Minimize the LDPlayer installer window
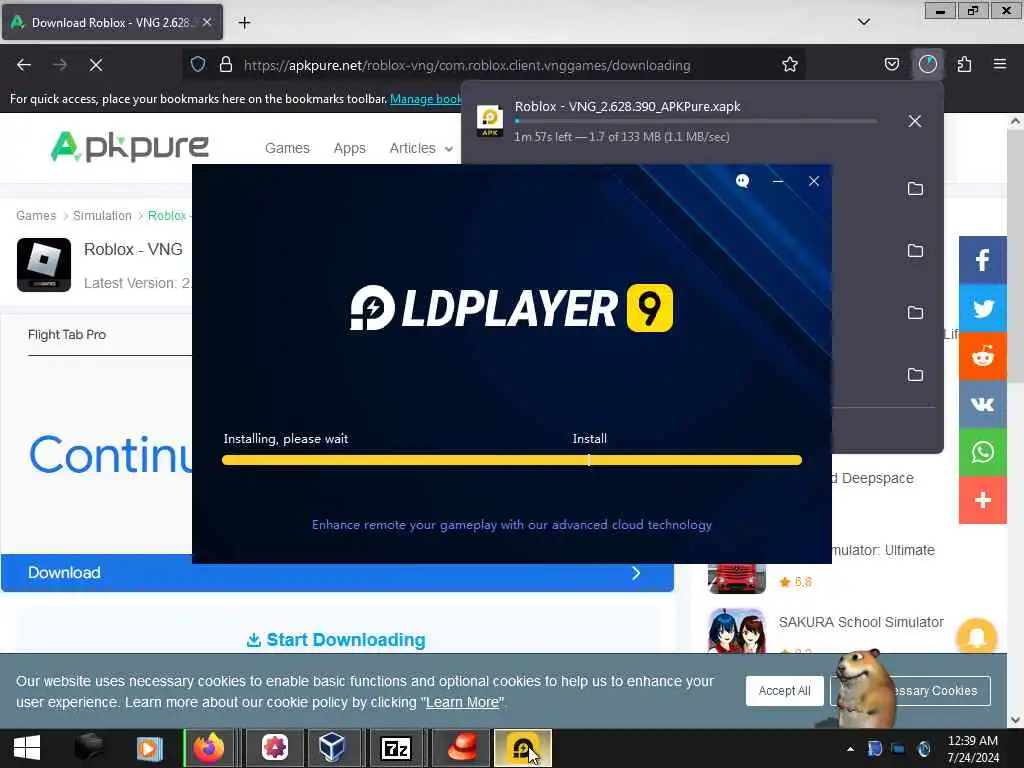The image size is (1024, 768). (x=778, y=181)
